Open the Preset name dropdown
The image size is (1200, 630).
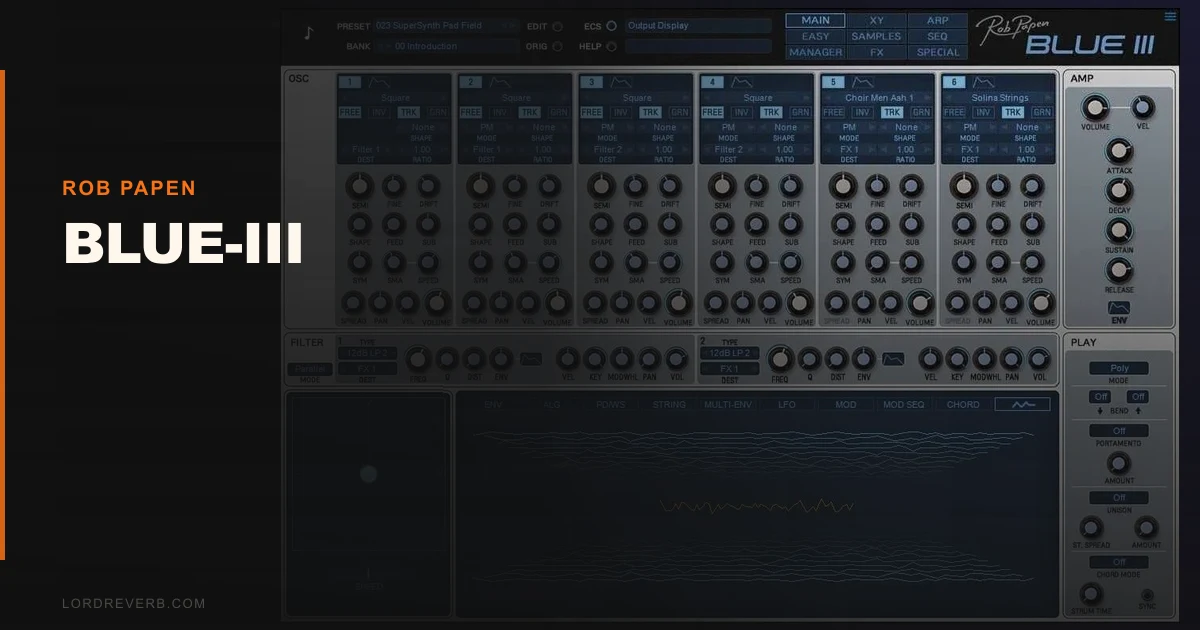pos(448,26)
